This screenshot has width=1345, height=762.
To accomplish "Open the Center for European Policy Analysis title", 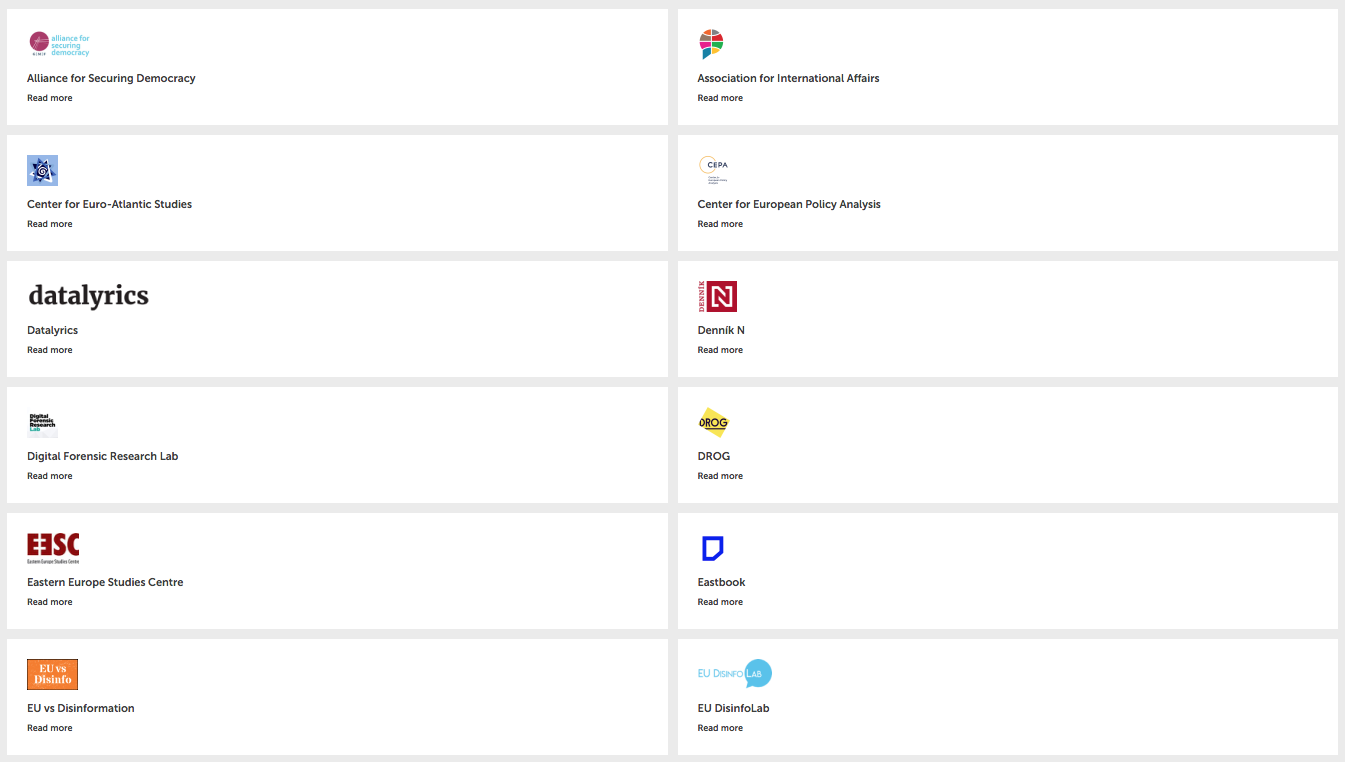I will (x=789, y=204).
